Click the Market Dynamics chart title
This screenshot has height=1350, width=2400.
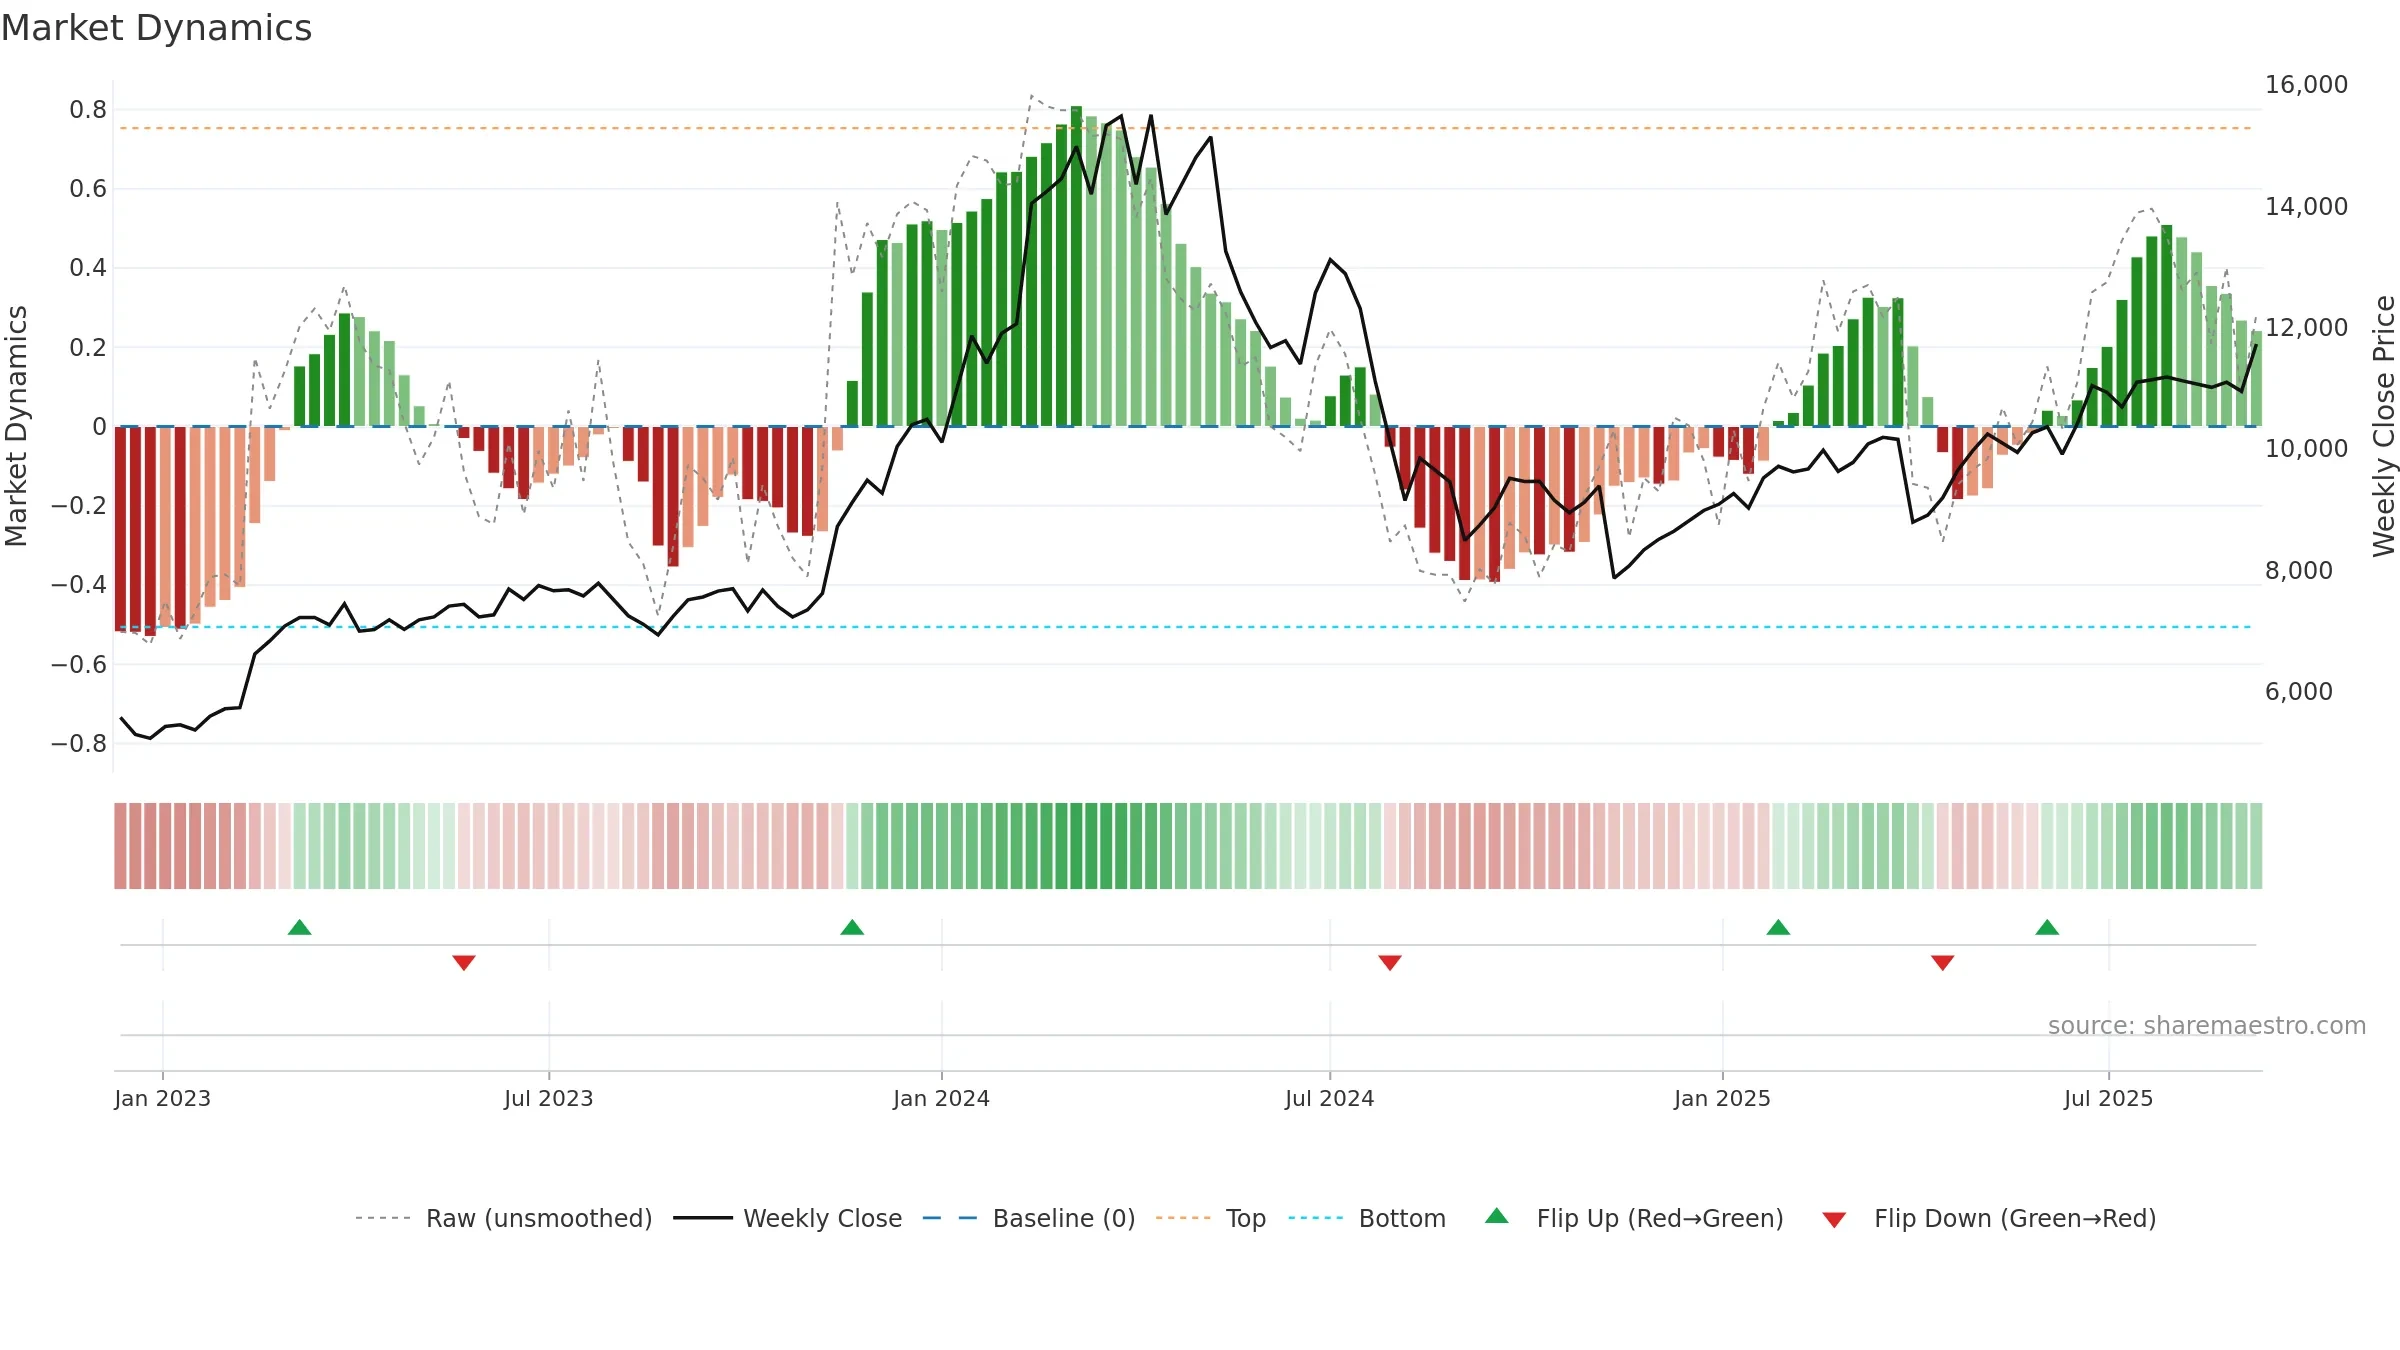point(156,28)
